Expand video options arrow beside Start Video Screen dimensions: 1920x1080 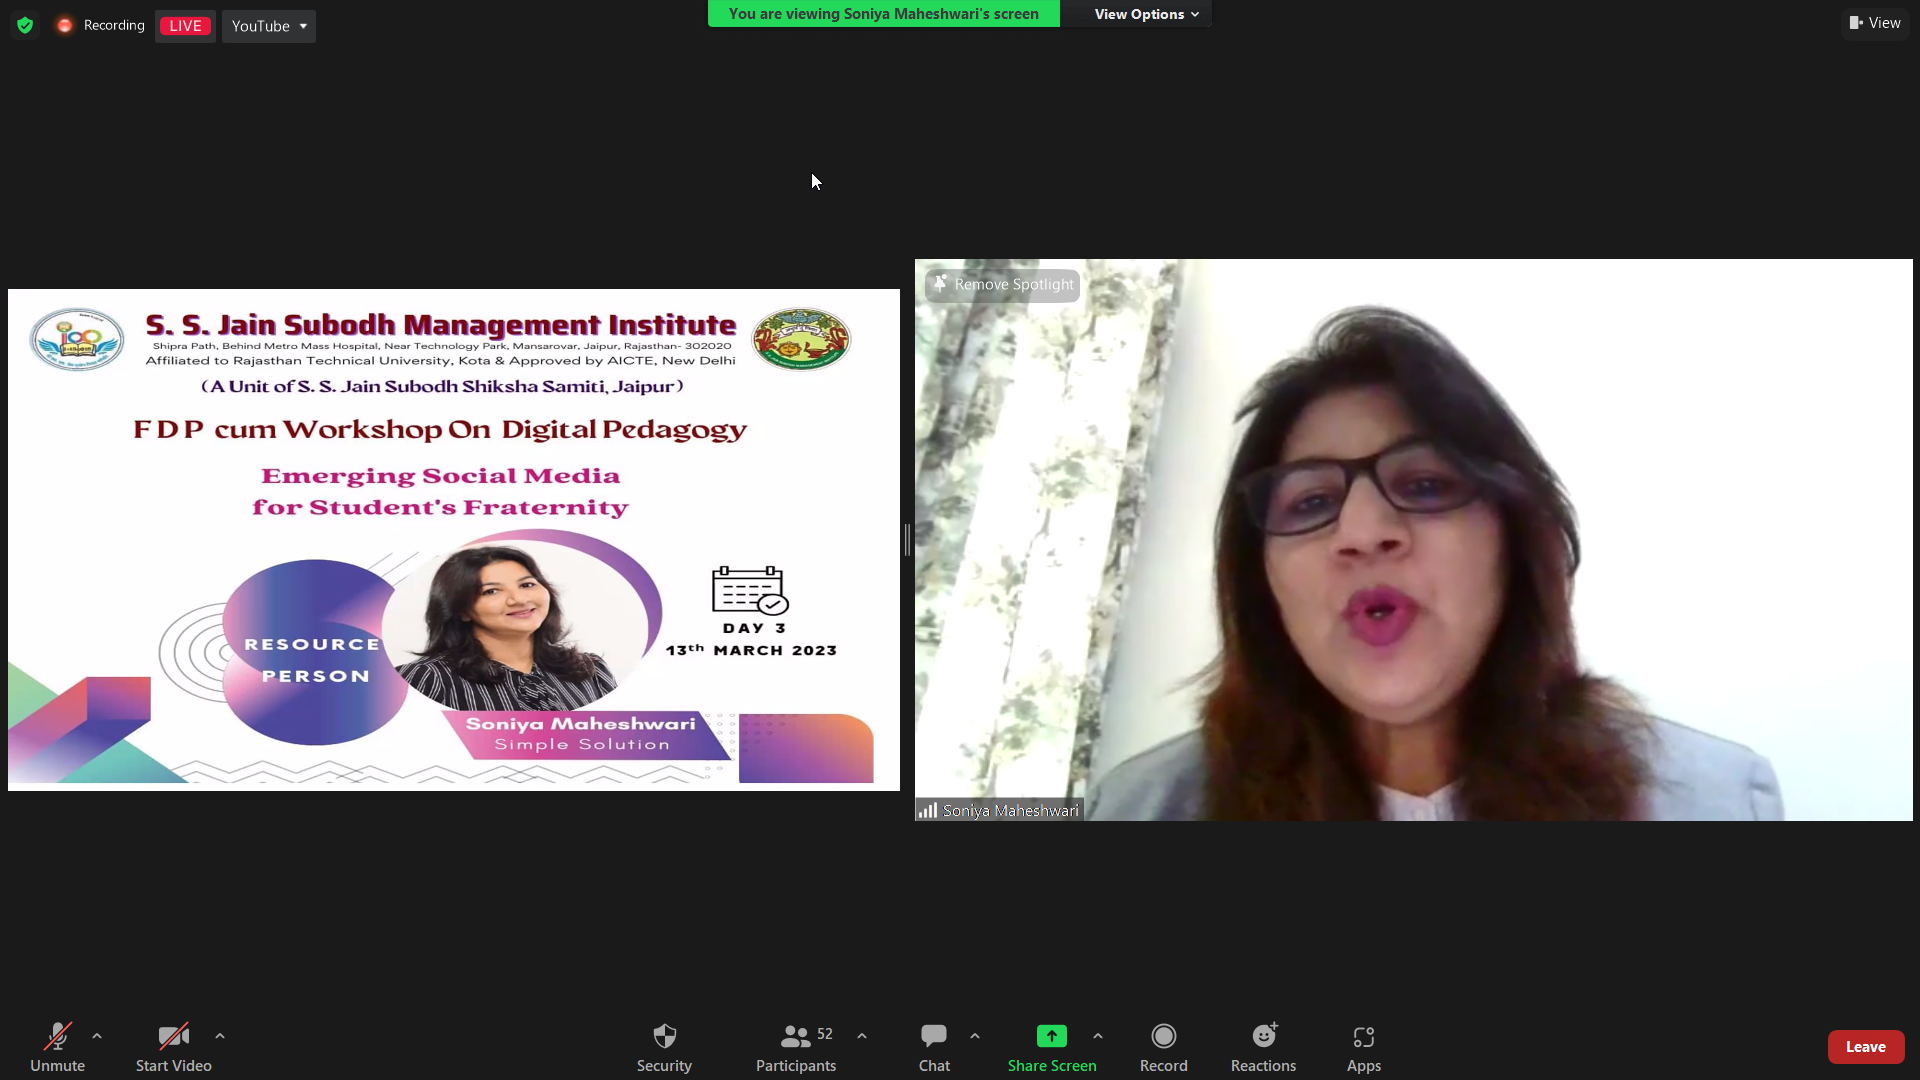220,1036
